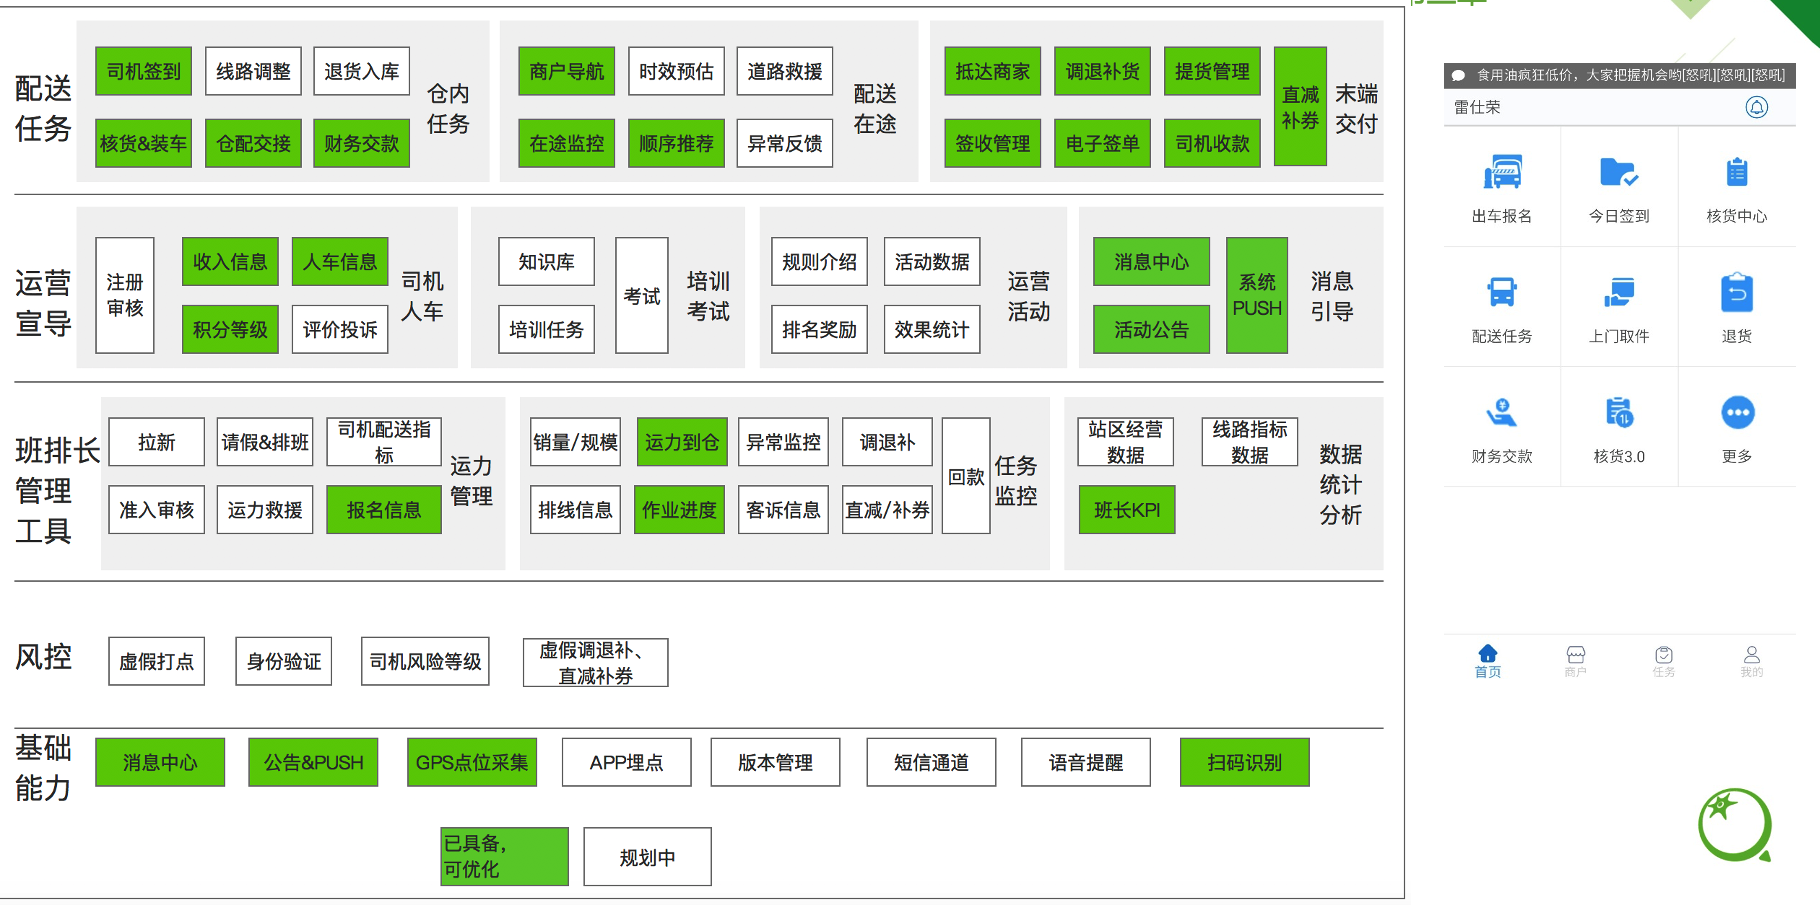Select the 退货入库 box
This screenshot has width=1820, height=910.
pyautogui.click(x=362, y=71)
